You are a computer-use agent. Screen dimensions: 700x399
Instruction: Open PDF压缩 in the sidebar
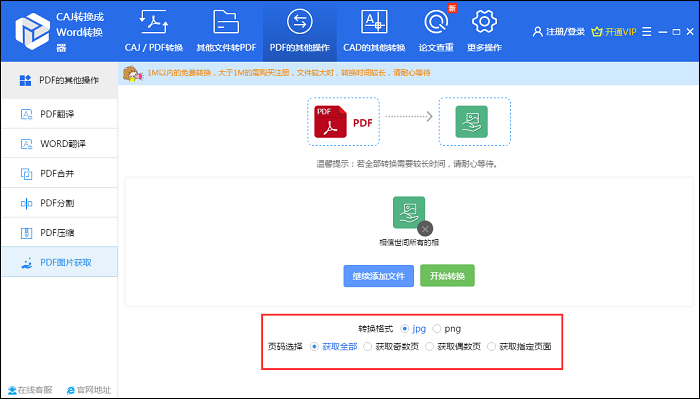(60, 233)
